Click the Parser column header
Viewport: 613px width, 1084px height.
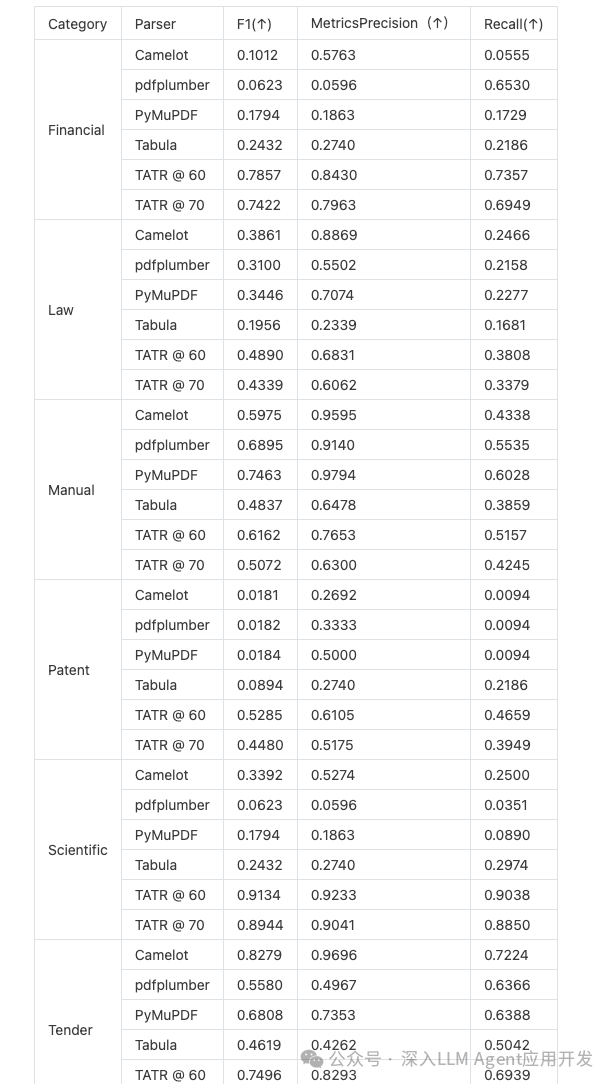[155, 24]
